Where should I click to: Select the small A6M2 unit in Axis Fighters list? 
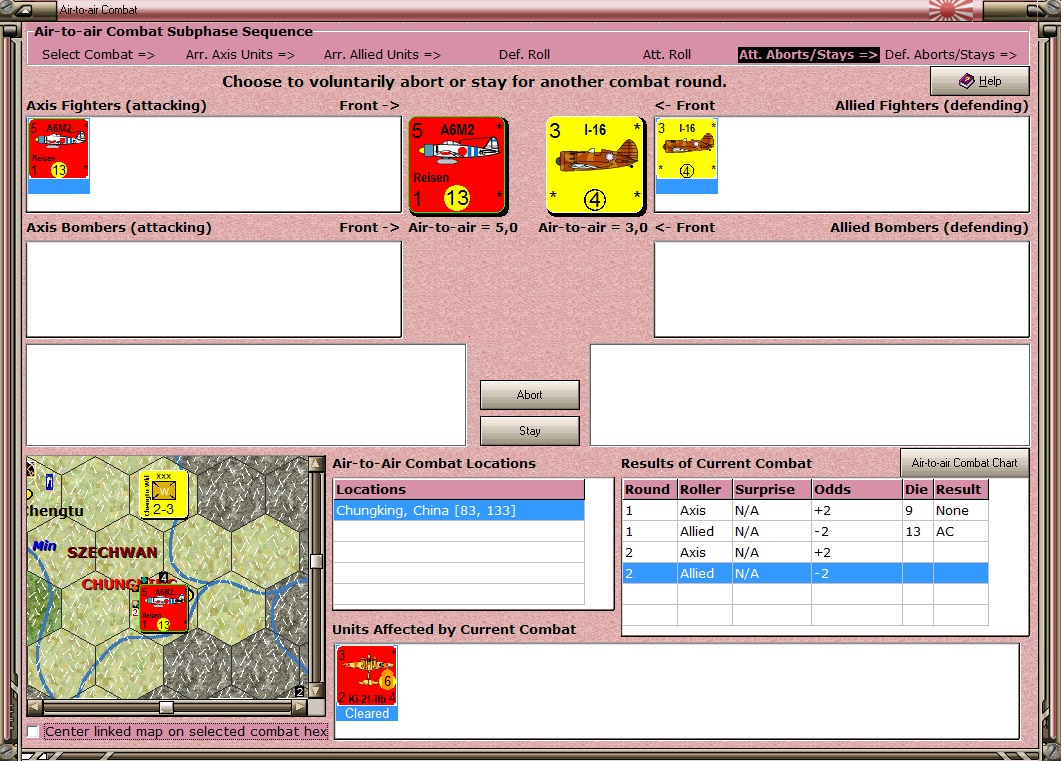pos(59,156)
